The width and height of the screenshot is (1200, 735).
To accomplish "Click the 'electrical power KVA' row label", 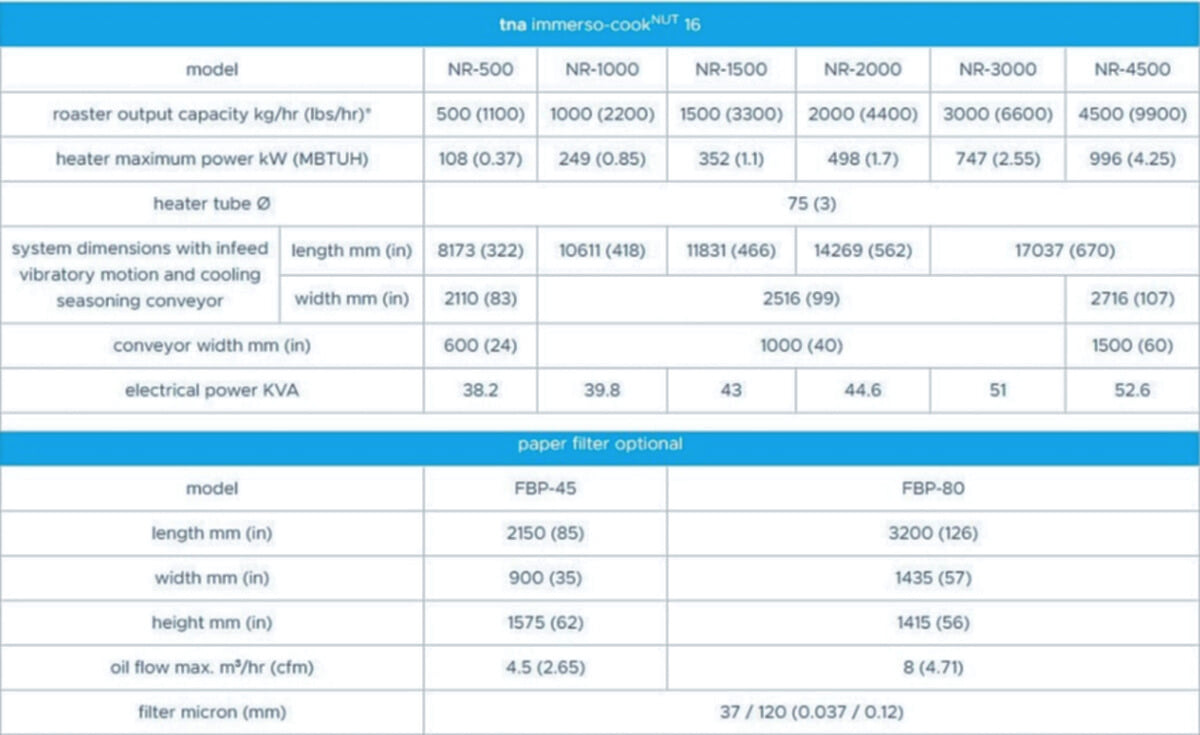I will coord(211,390).
